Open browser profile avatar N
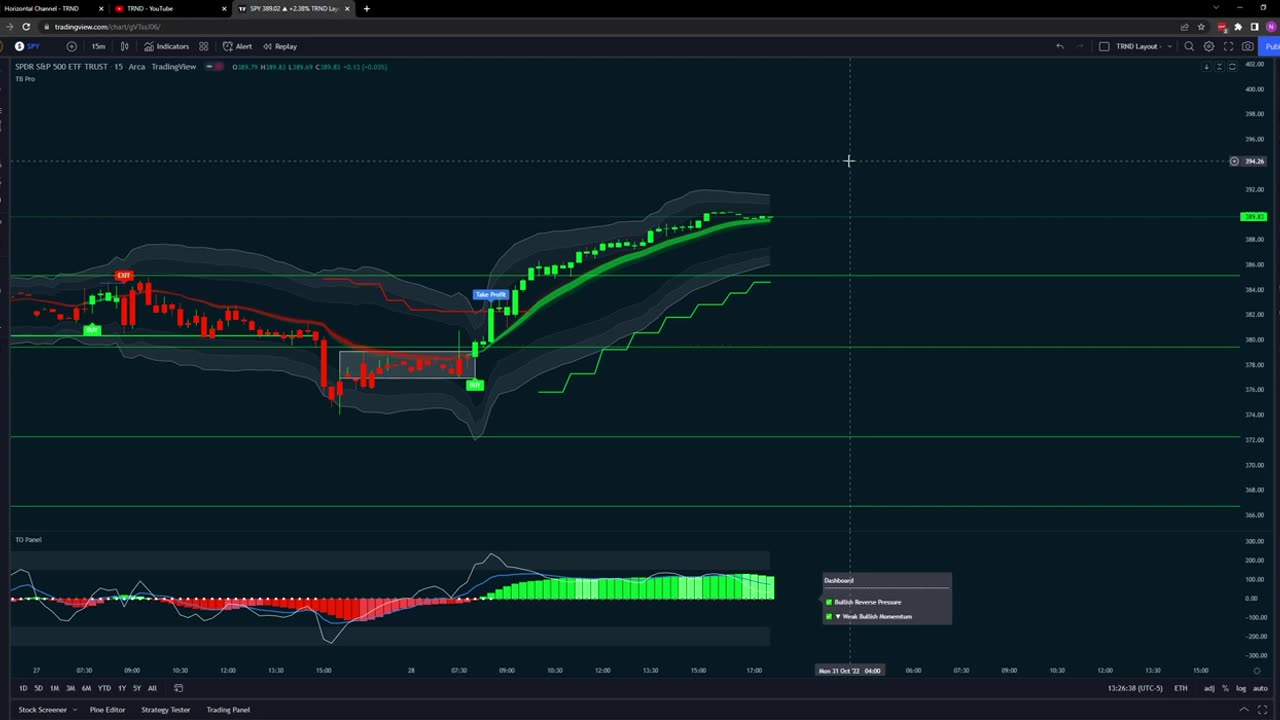The image size is (1280, 720). point(1271,27)
